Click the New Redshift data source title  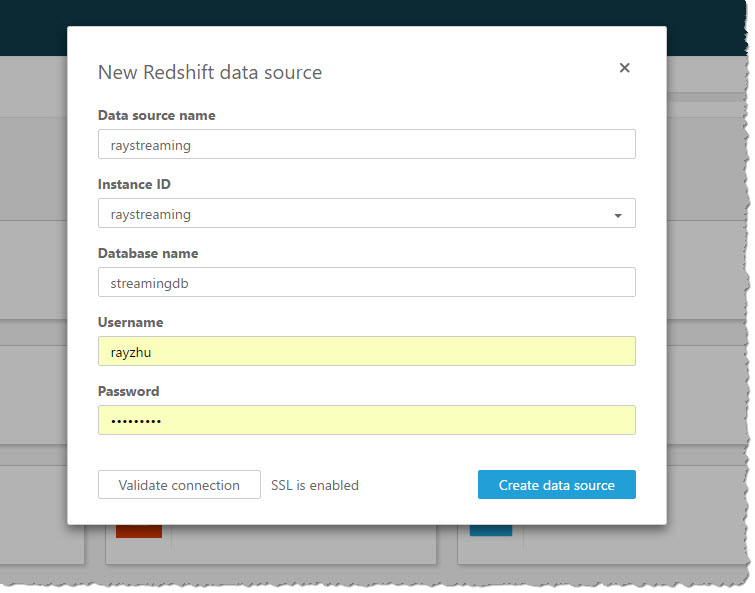tap(210, 72)
